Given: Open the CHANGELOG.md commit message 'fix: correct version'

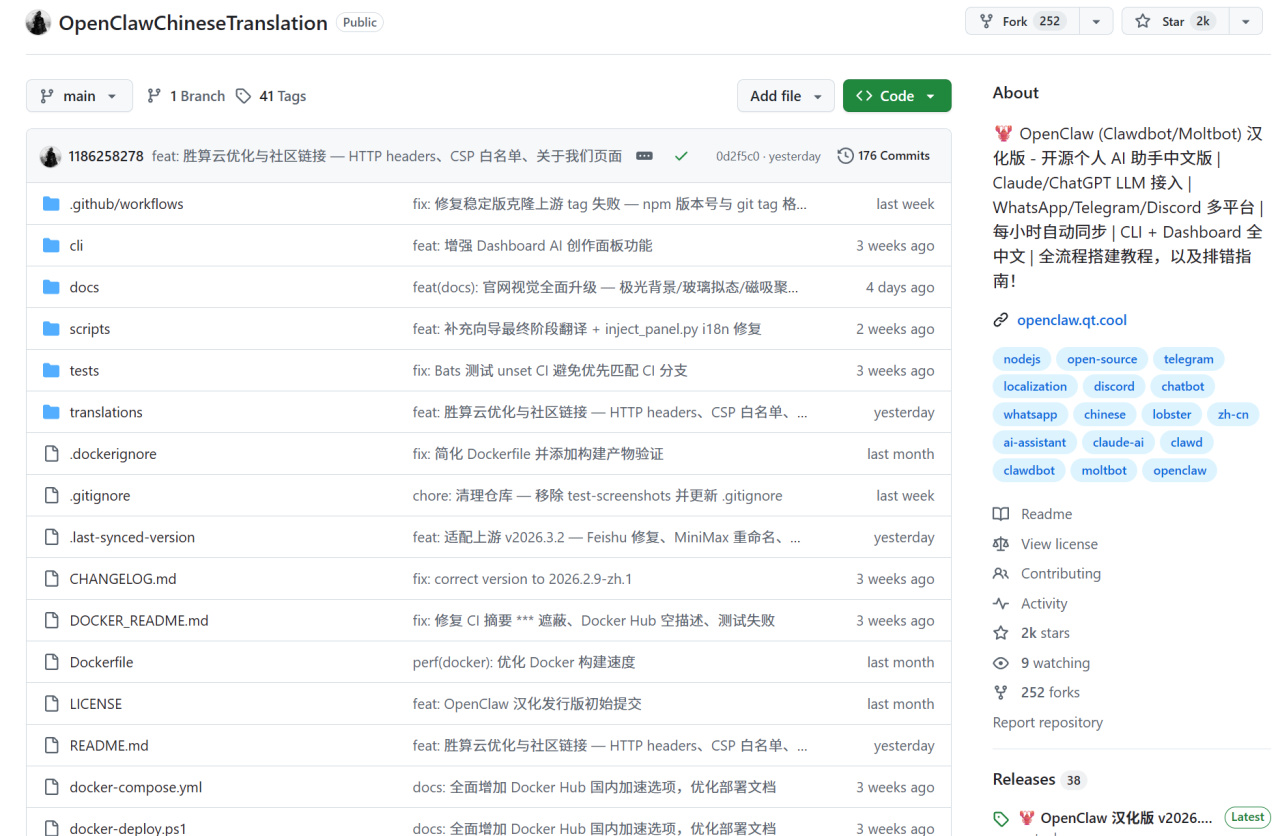Looking at the screenshot, I should pyautogui.click(x=522, y=579).
